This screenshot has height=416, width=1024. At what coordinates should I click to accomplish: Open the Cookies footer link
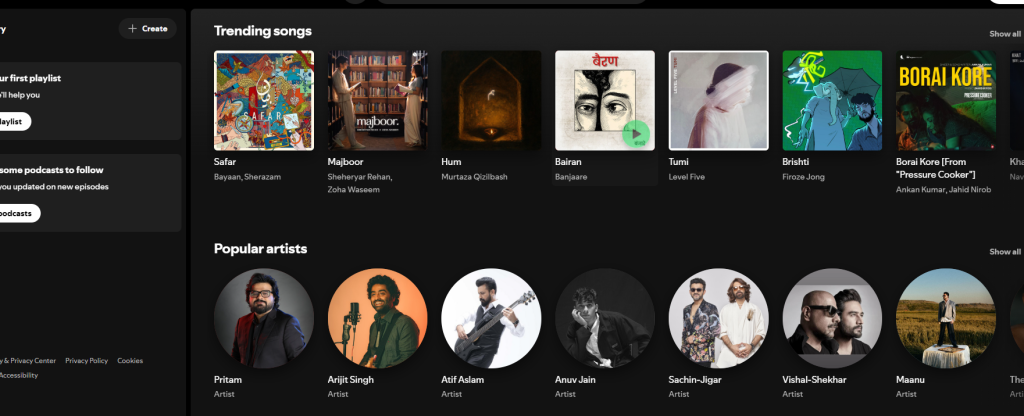tap(130, 360)
